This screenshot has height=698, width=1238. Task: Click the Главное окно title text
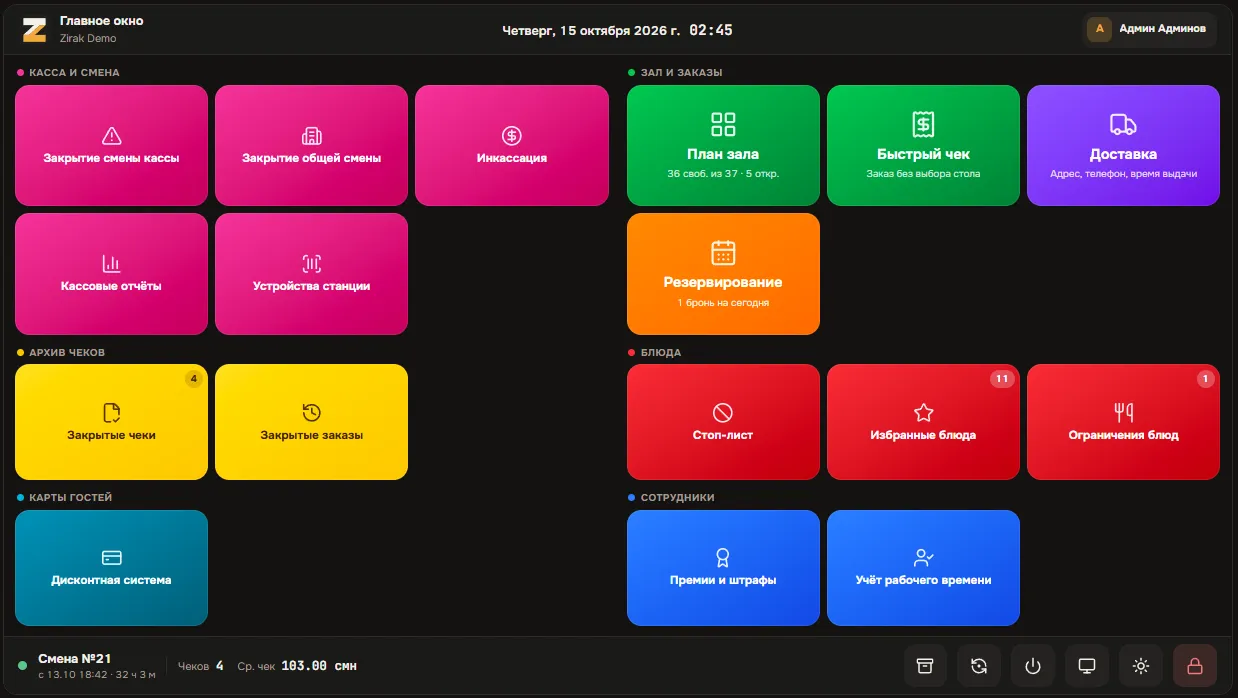pyautogui.click(x=101, y=21)
